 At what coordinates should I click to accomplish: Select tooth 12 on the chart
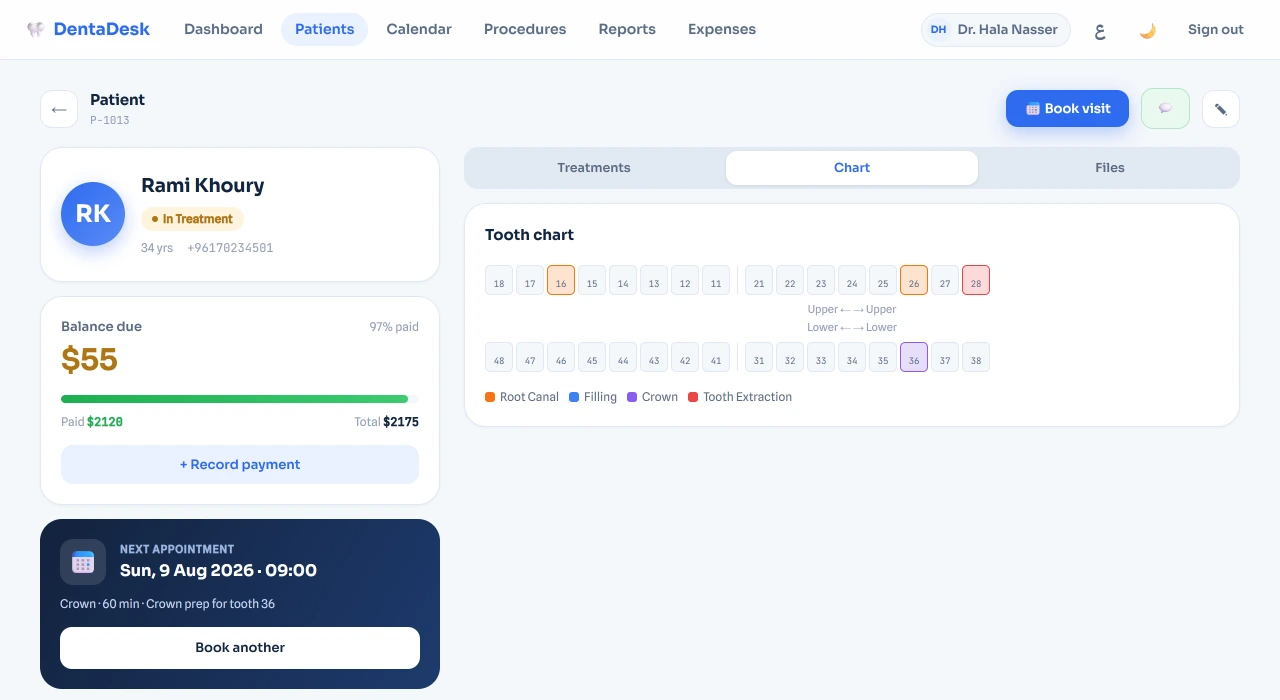[685, 280]
